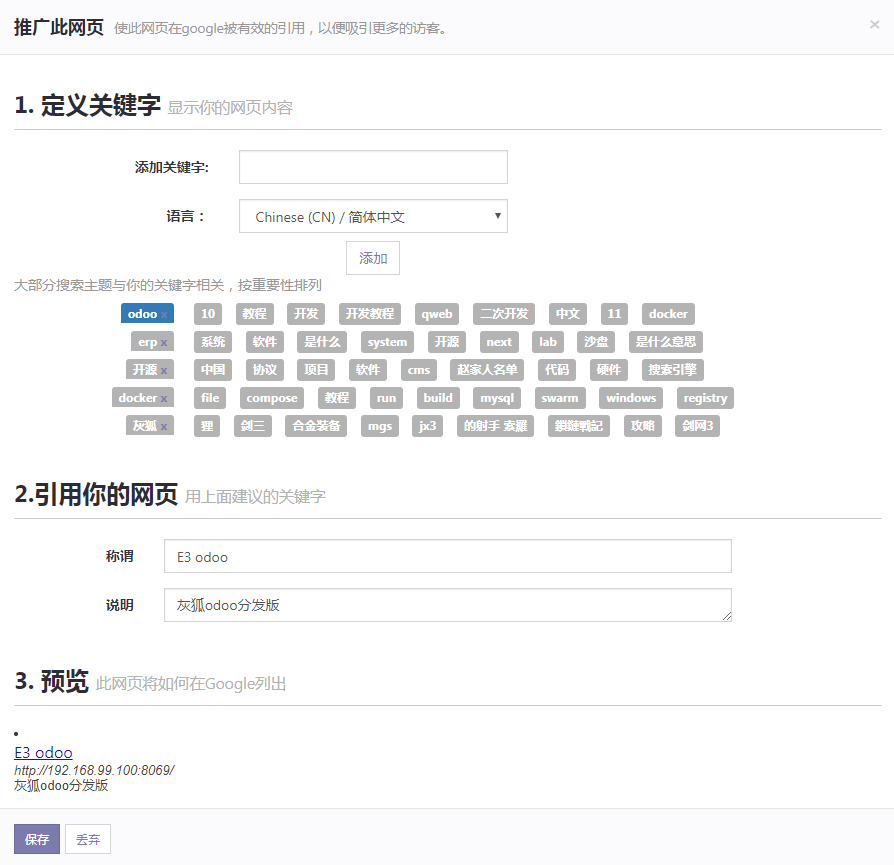Open the language dropdown

(373, 216)
